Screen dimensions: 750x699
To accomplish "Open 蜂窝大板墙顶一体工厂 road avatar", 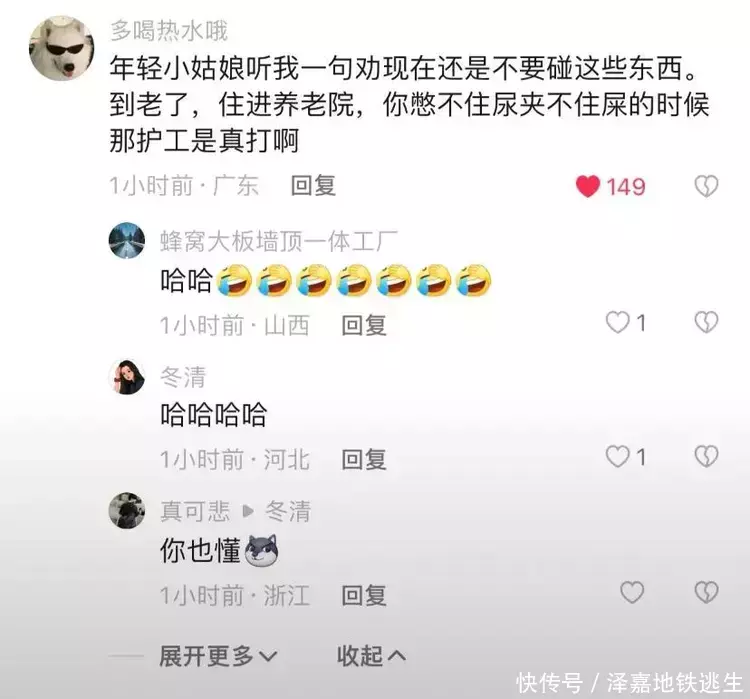I will (127, 240).
